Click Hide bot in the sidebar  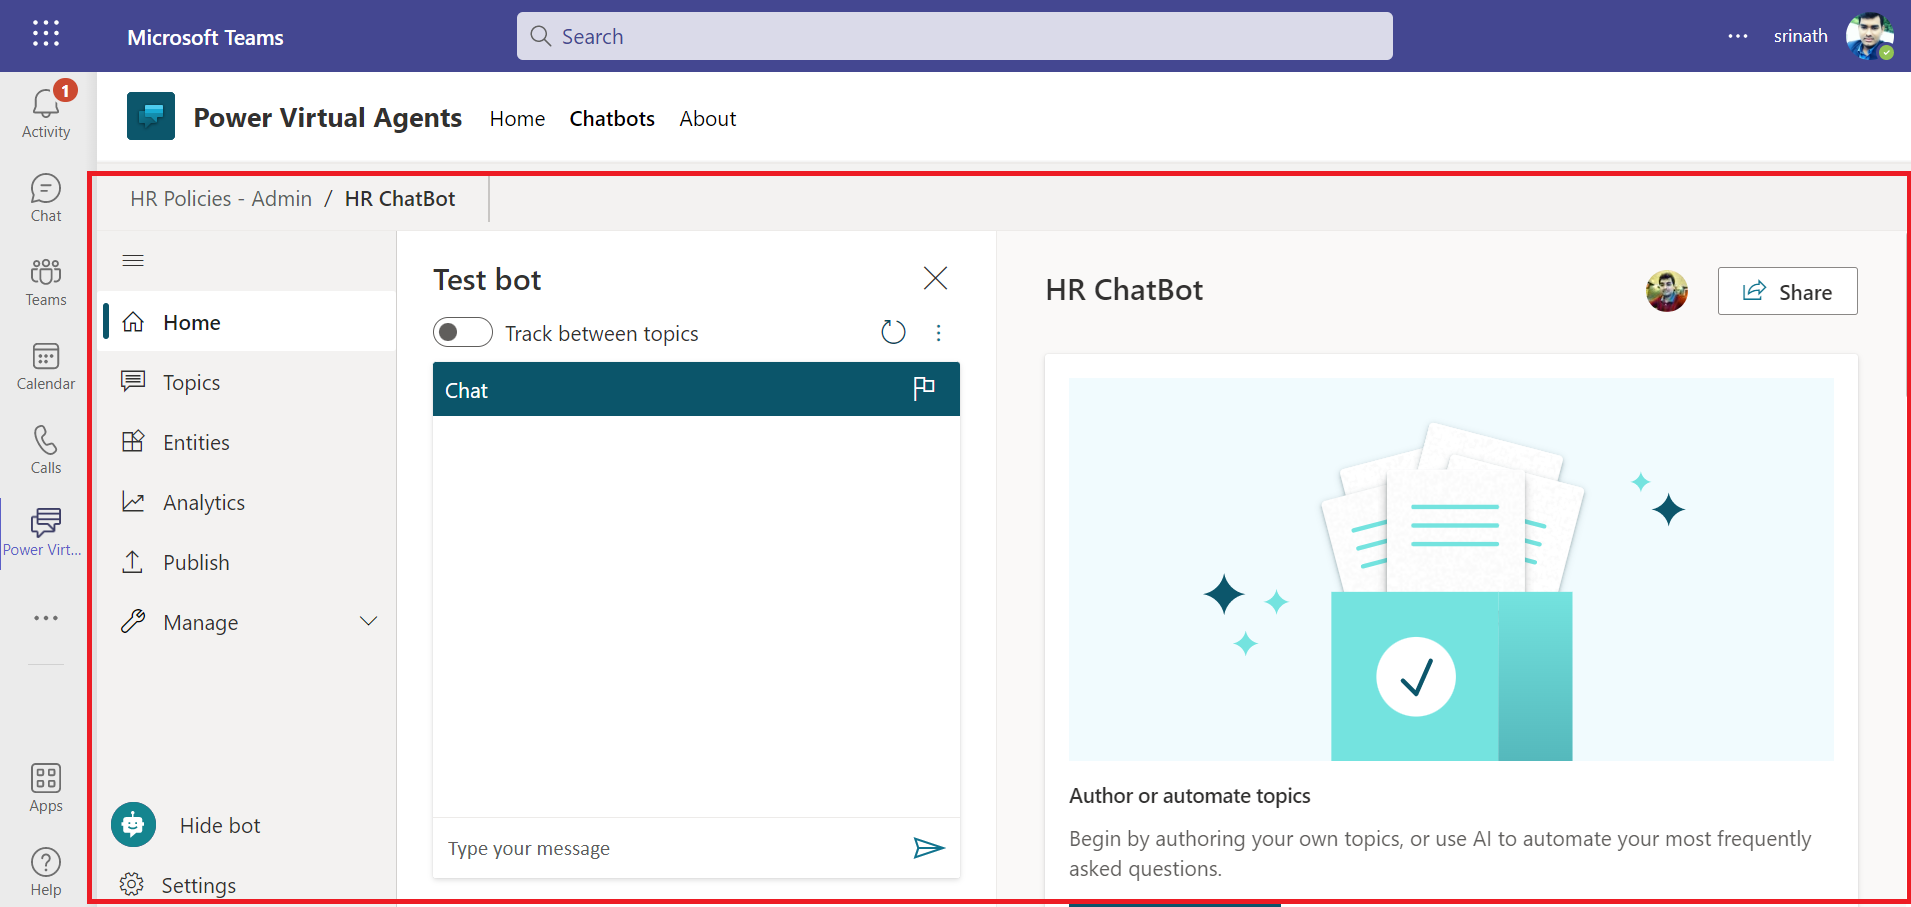tap(219, 826)
